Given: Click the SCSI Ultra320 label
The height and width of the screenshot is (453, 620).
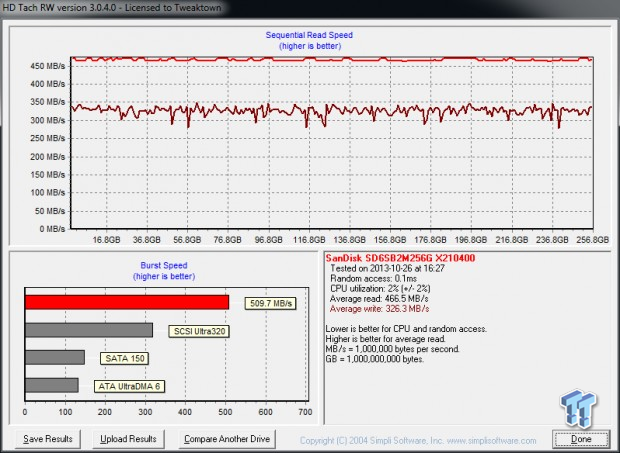Looking at the screenshot, I should (199, 331).
